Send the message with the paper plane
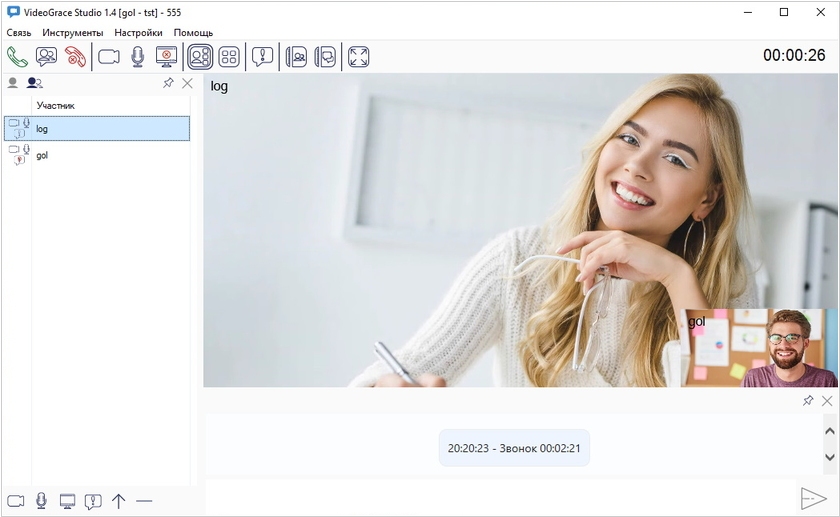840x517 pixels. point(814,498)
